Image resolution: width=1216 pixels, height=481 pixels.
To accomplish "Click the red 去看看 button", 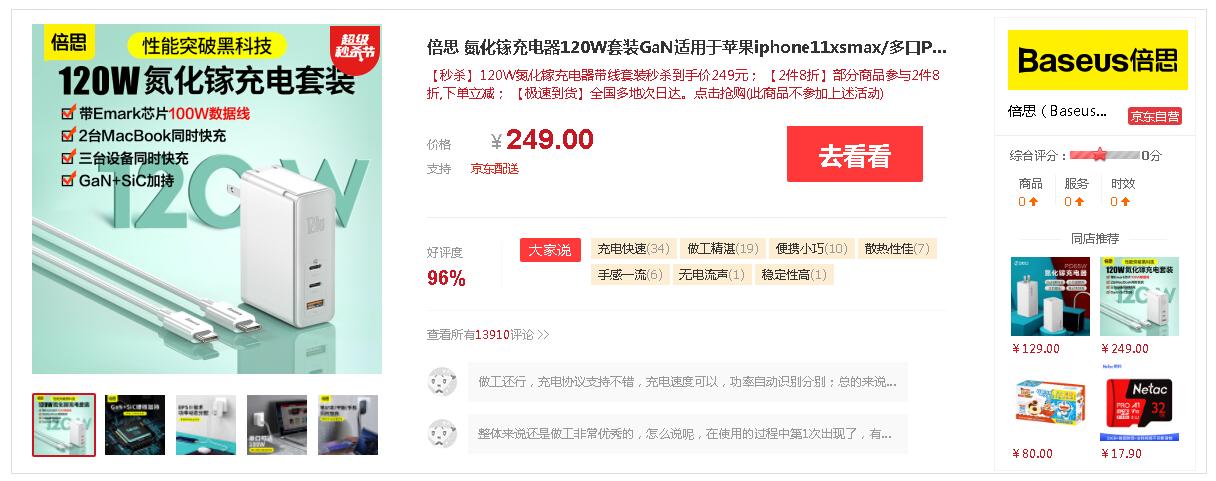I will tap(854, 154).
